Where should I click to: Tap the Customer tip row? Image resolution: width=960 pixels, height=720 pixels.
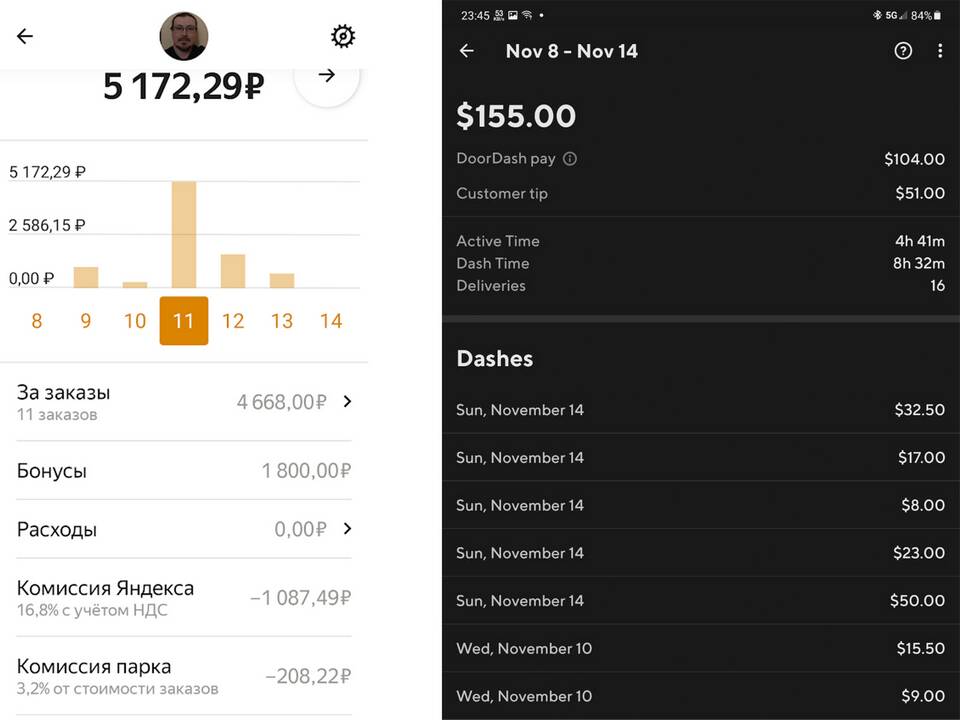click(x=700, y=193)
